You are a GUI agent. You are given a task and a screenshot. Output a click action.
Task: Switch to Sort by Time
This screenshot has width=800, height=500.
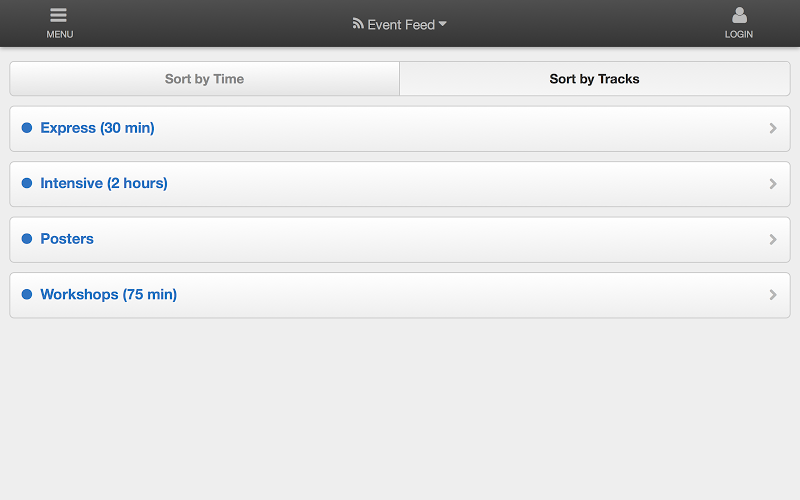pos(205,79)
